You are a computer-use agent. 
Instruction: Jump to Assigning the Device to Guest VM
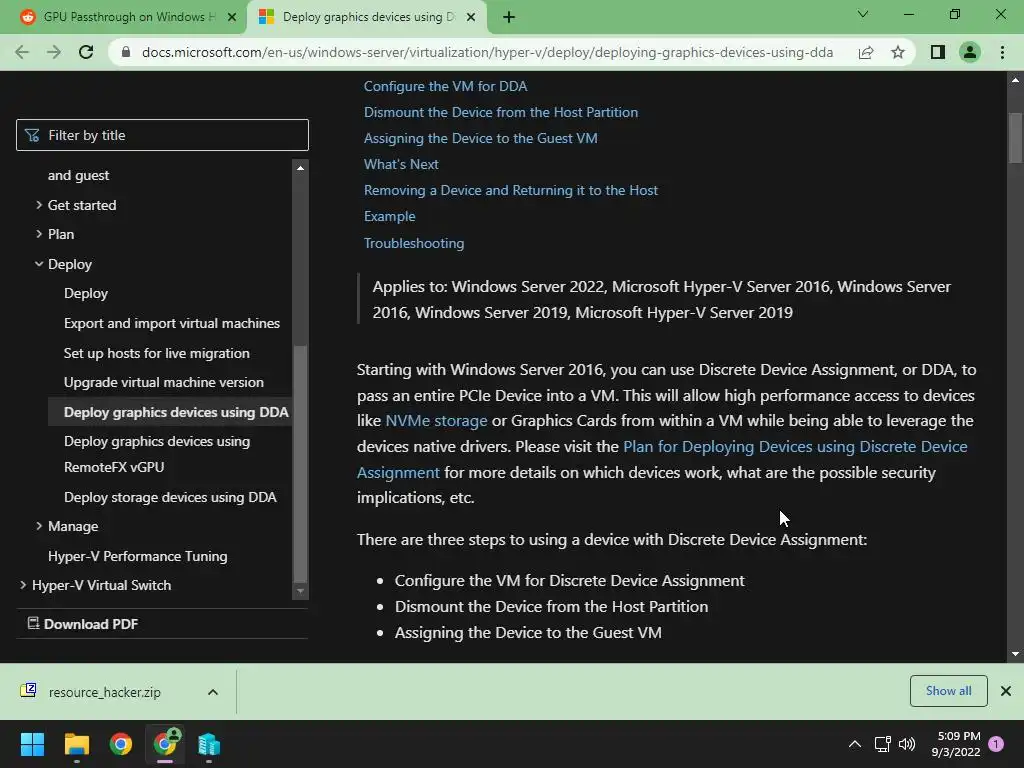pyautogui.click(x=481, y=138)
